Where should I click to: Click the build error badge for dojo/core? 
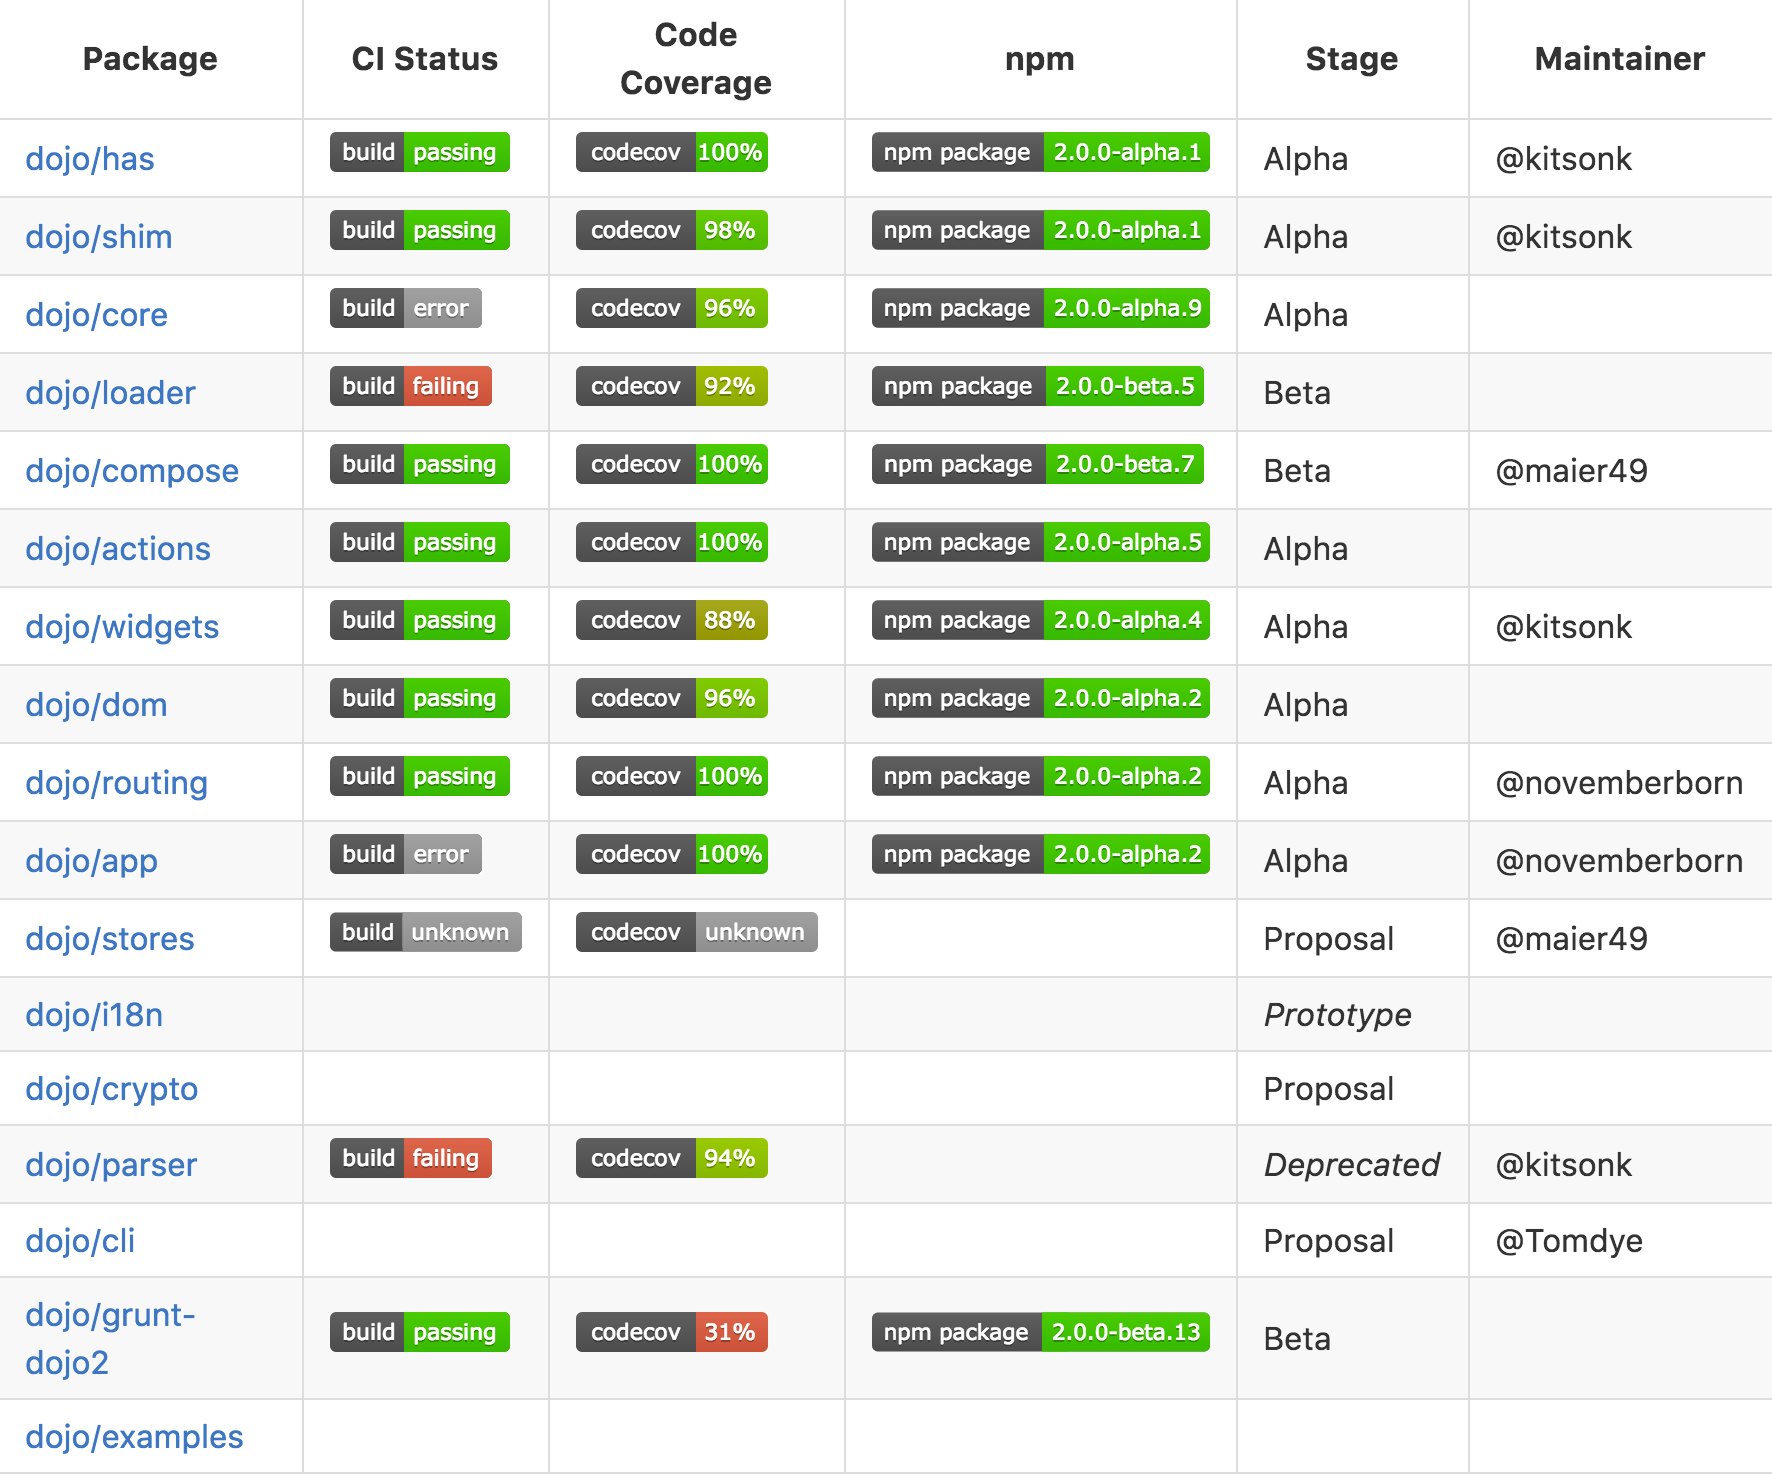point(405,308)
